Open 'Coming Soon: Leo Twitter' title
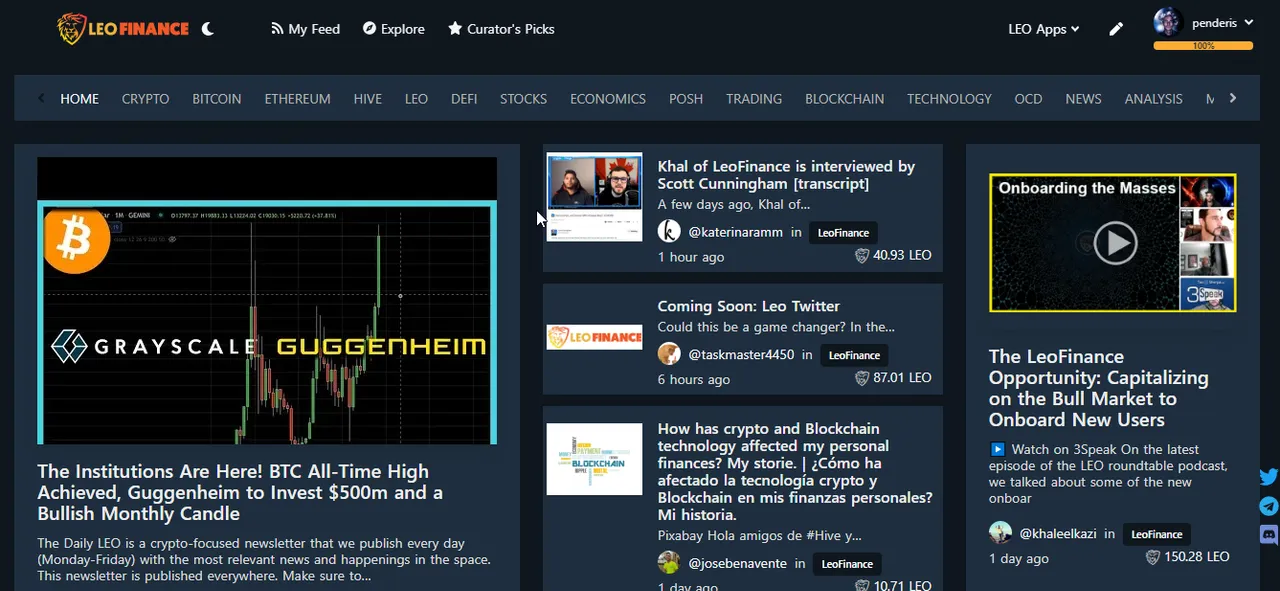 749,306
